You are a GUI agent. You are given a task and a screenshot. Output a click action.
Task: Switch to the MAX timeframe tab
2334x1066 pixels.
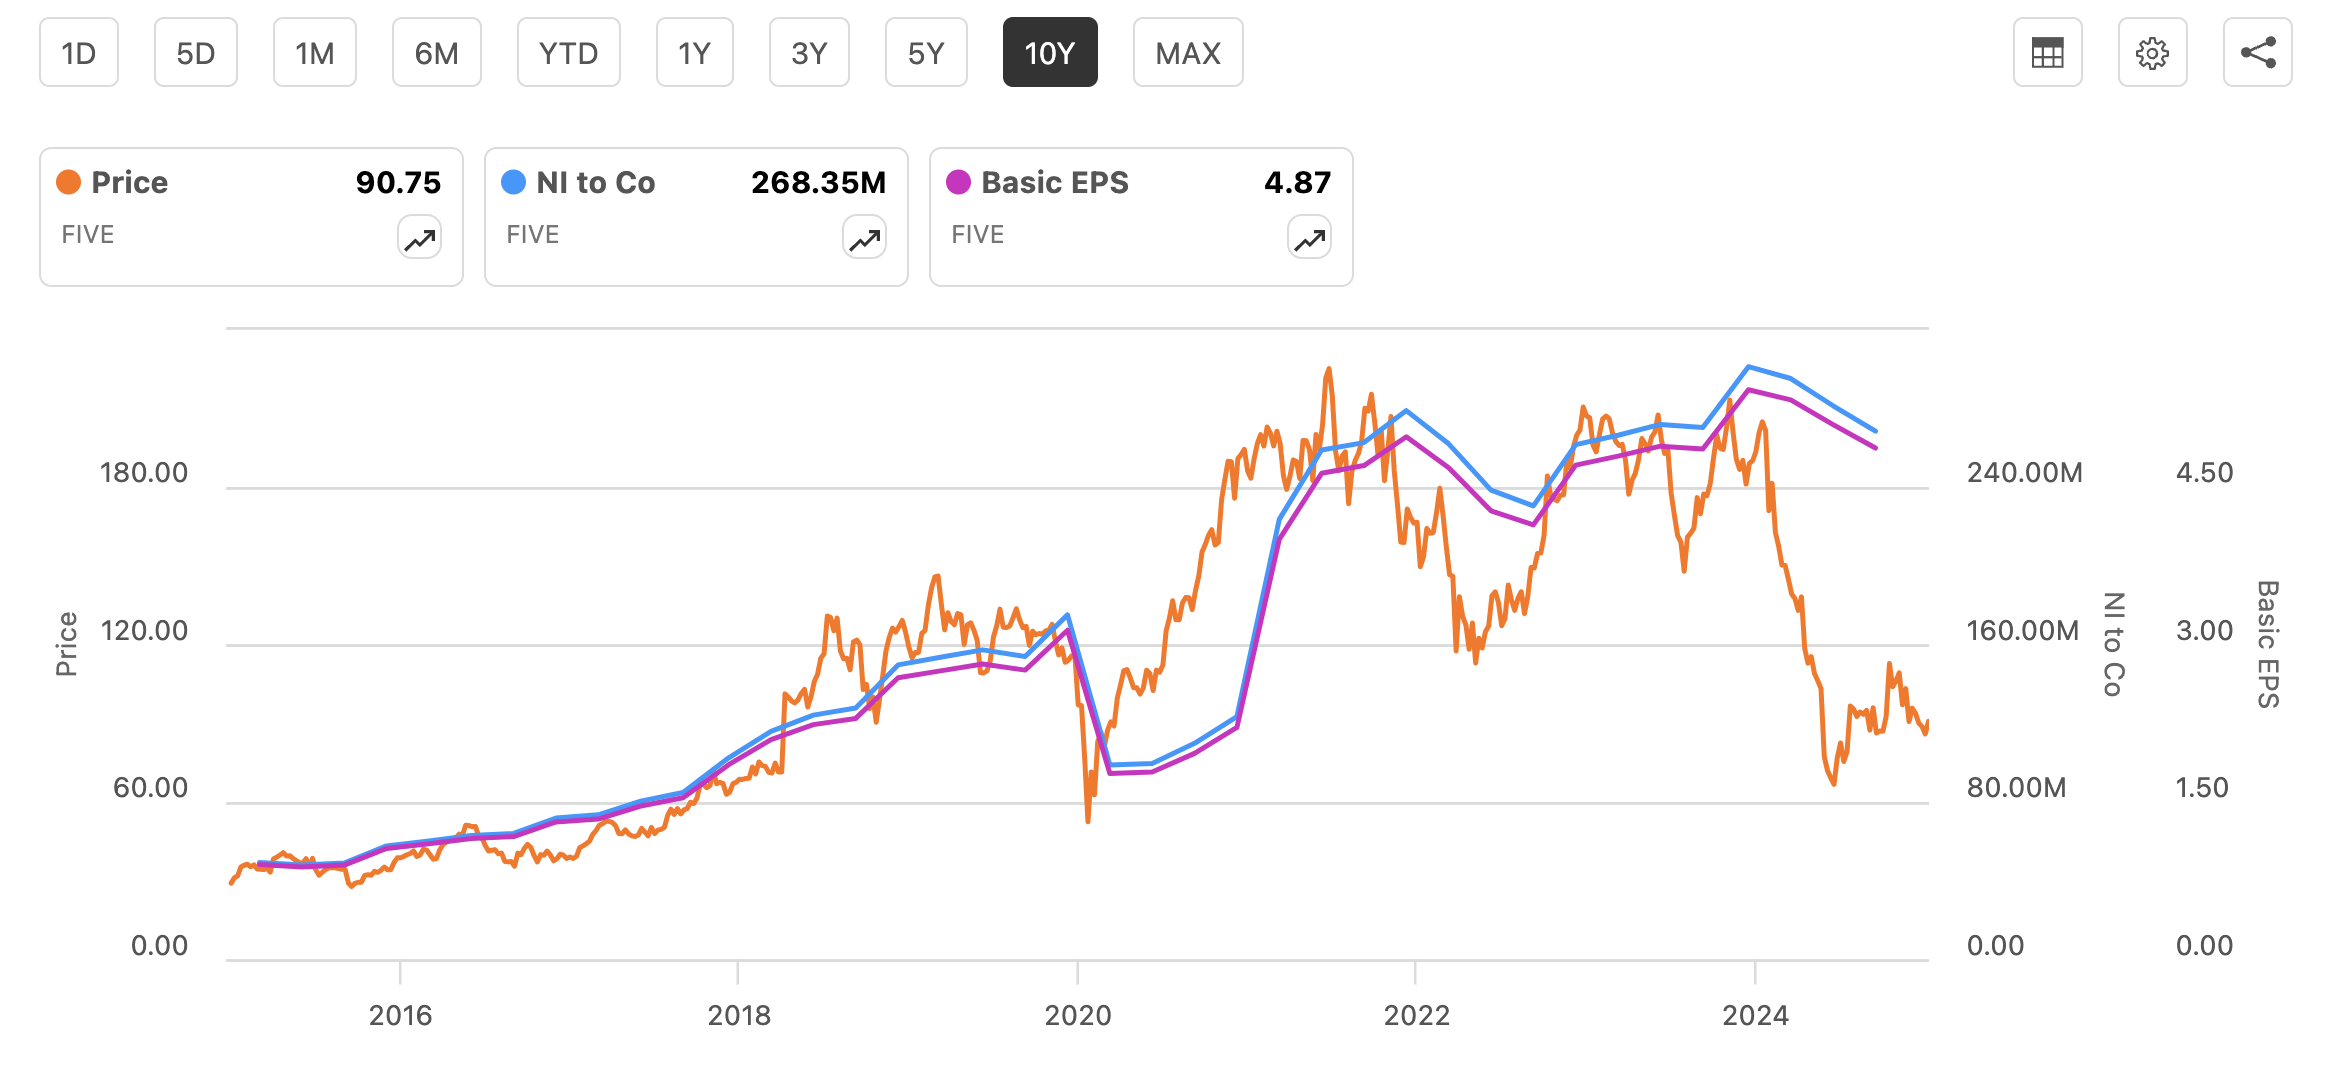click(1187, 52)
